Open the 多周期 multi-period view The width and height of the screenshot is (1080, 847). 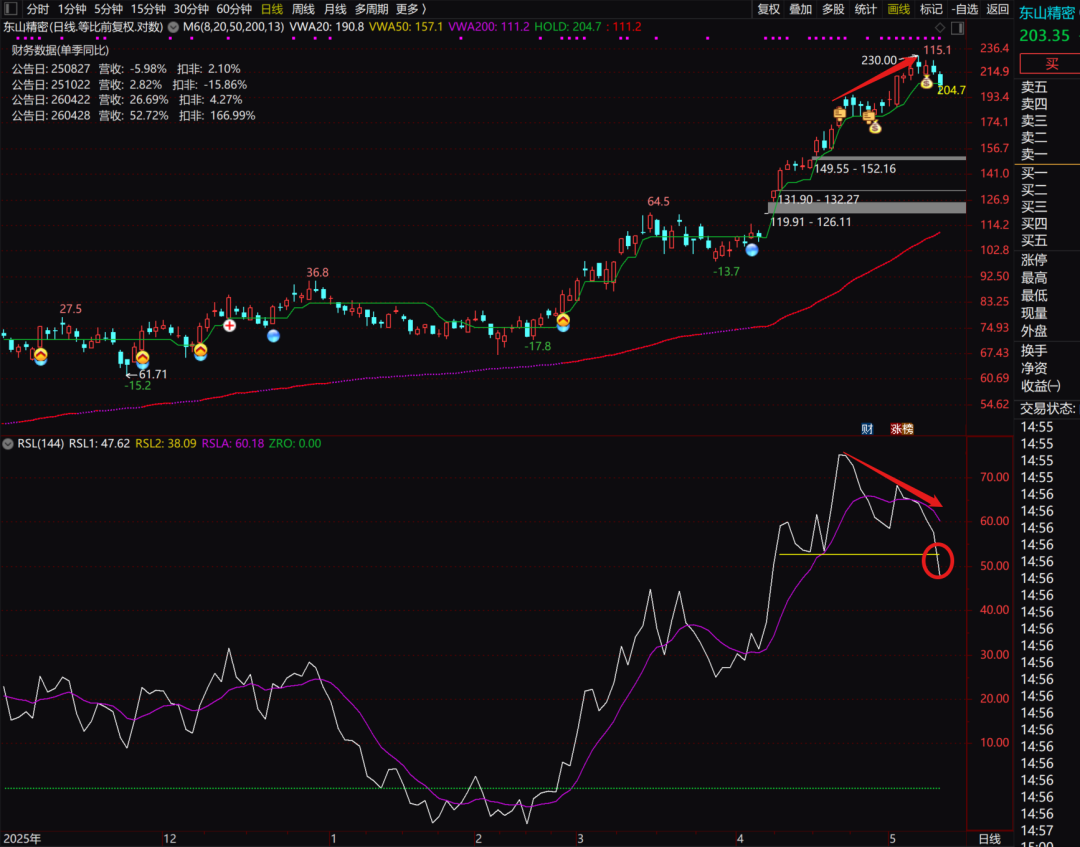371,9
